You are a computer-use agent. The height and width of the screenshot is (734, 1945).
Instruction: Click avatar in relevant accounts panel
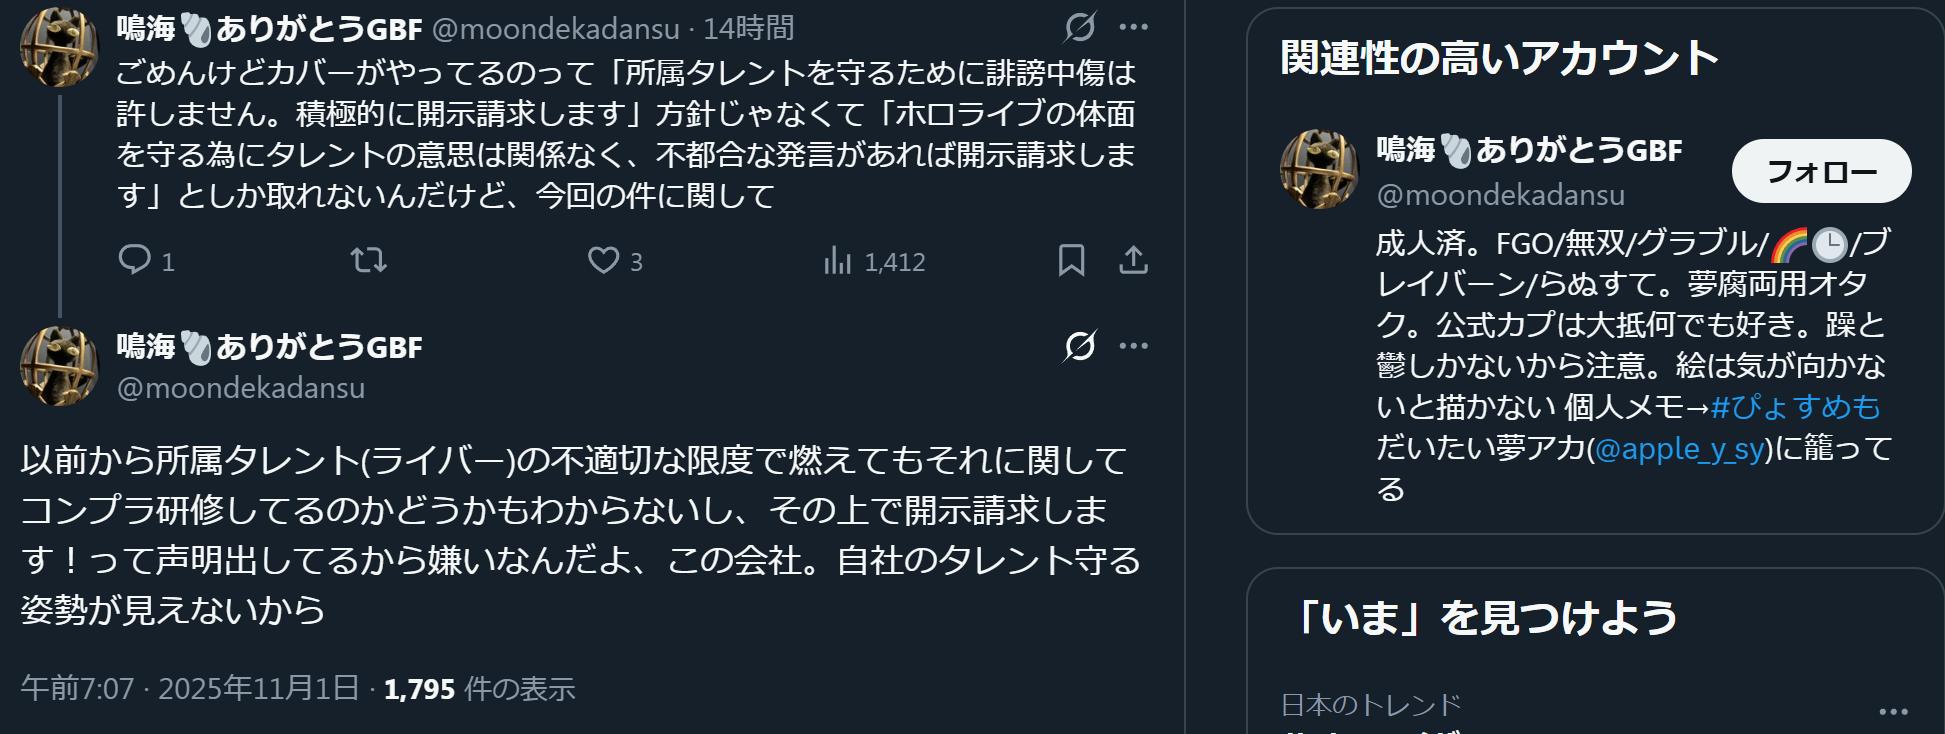click(1319, 170)
